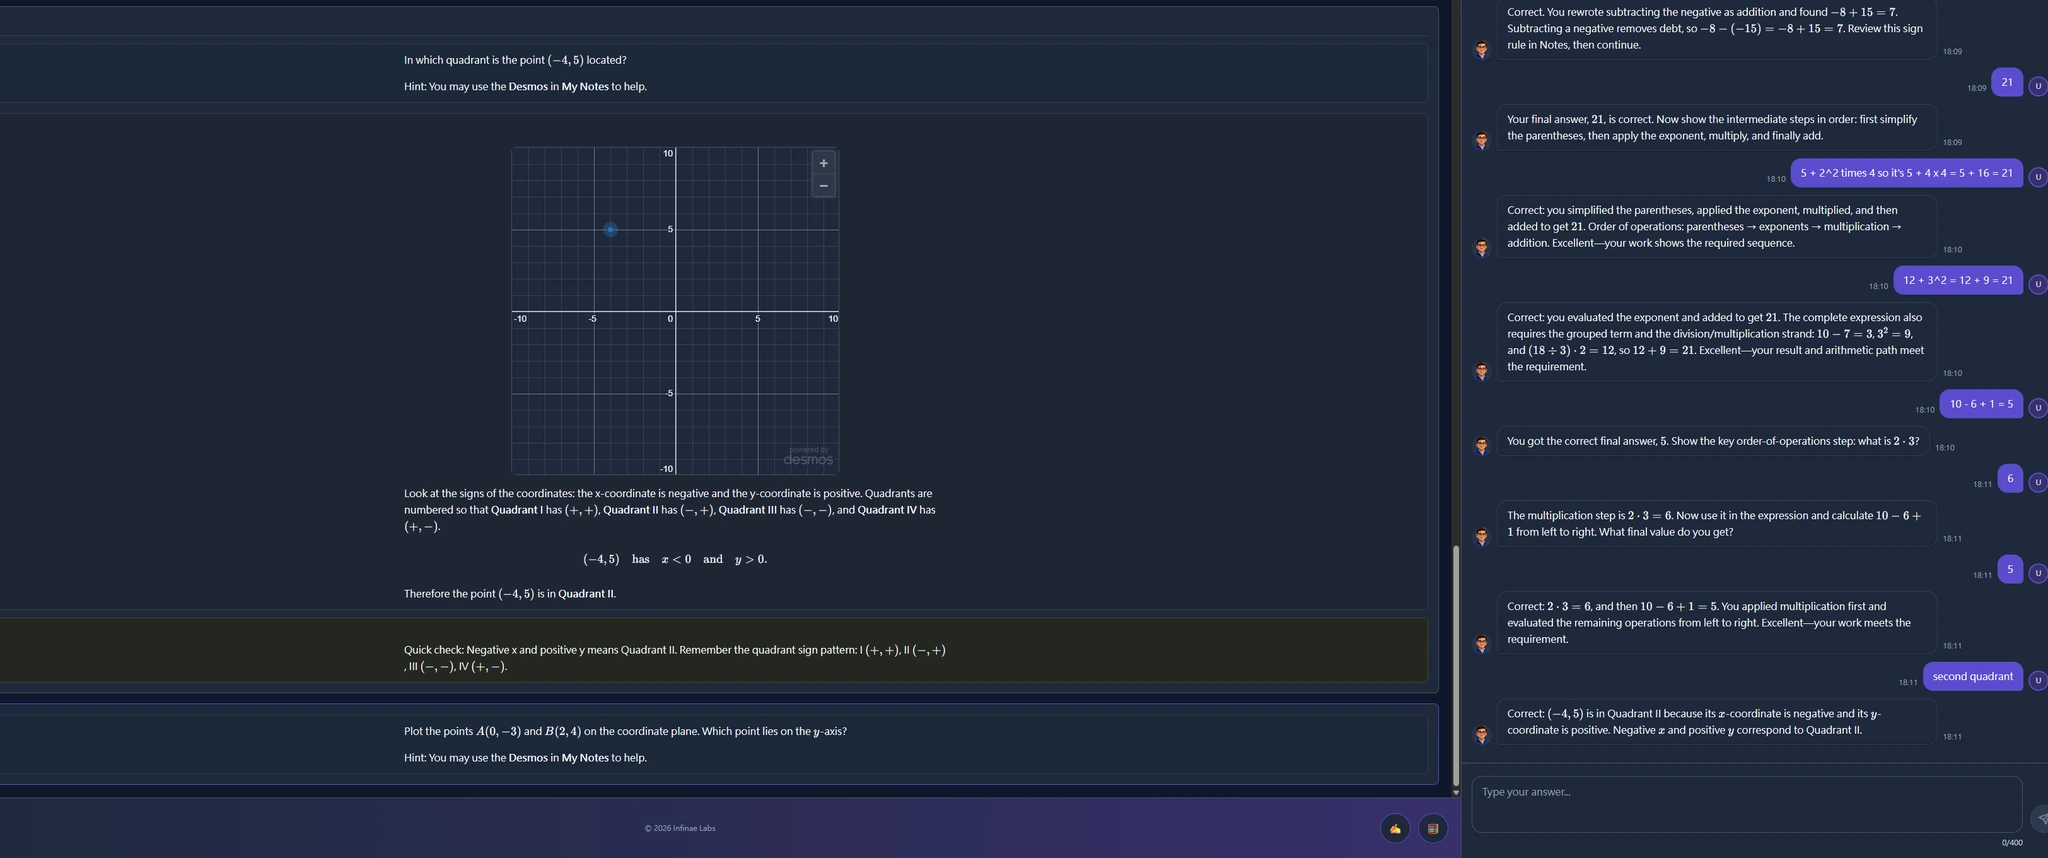Click tutor avatar next to 'You got the correct final answer, 5'

tap(1482, 445)
